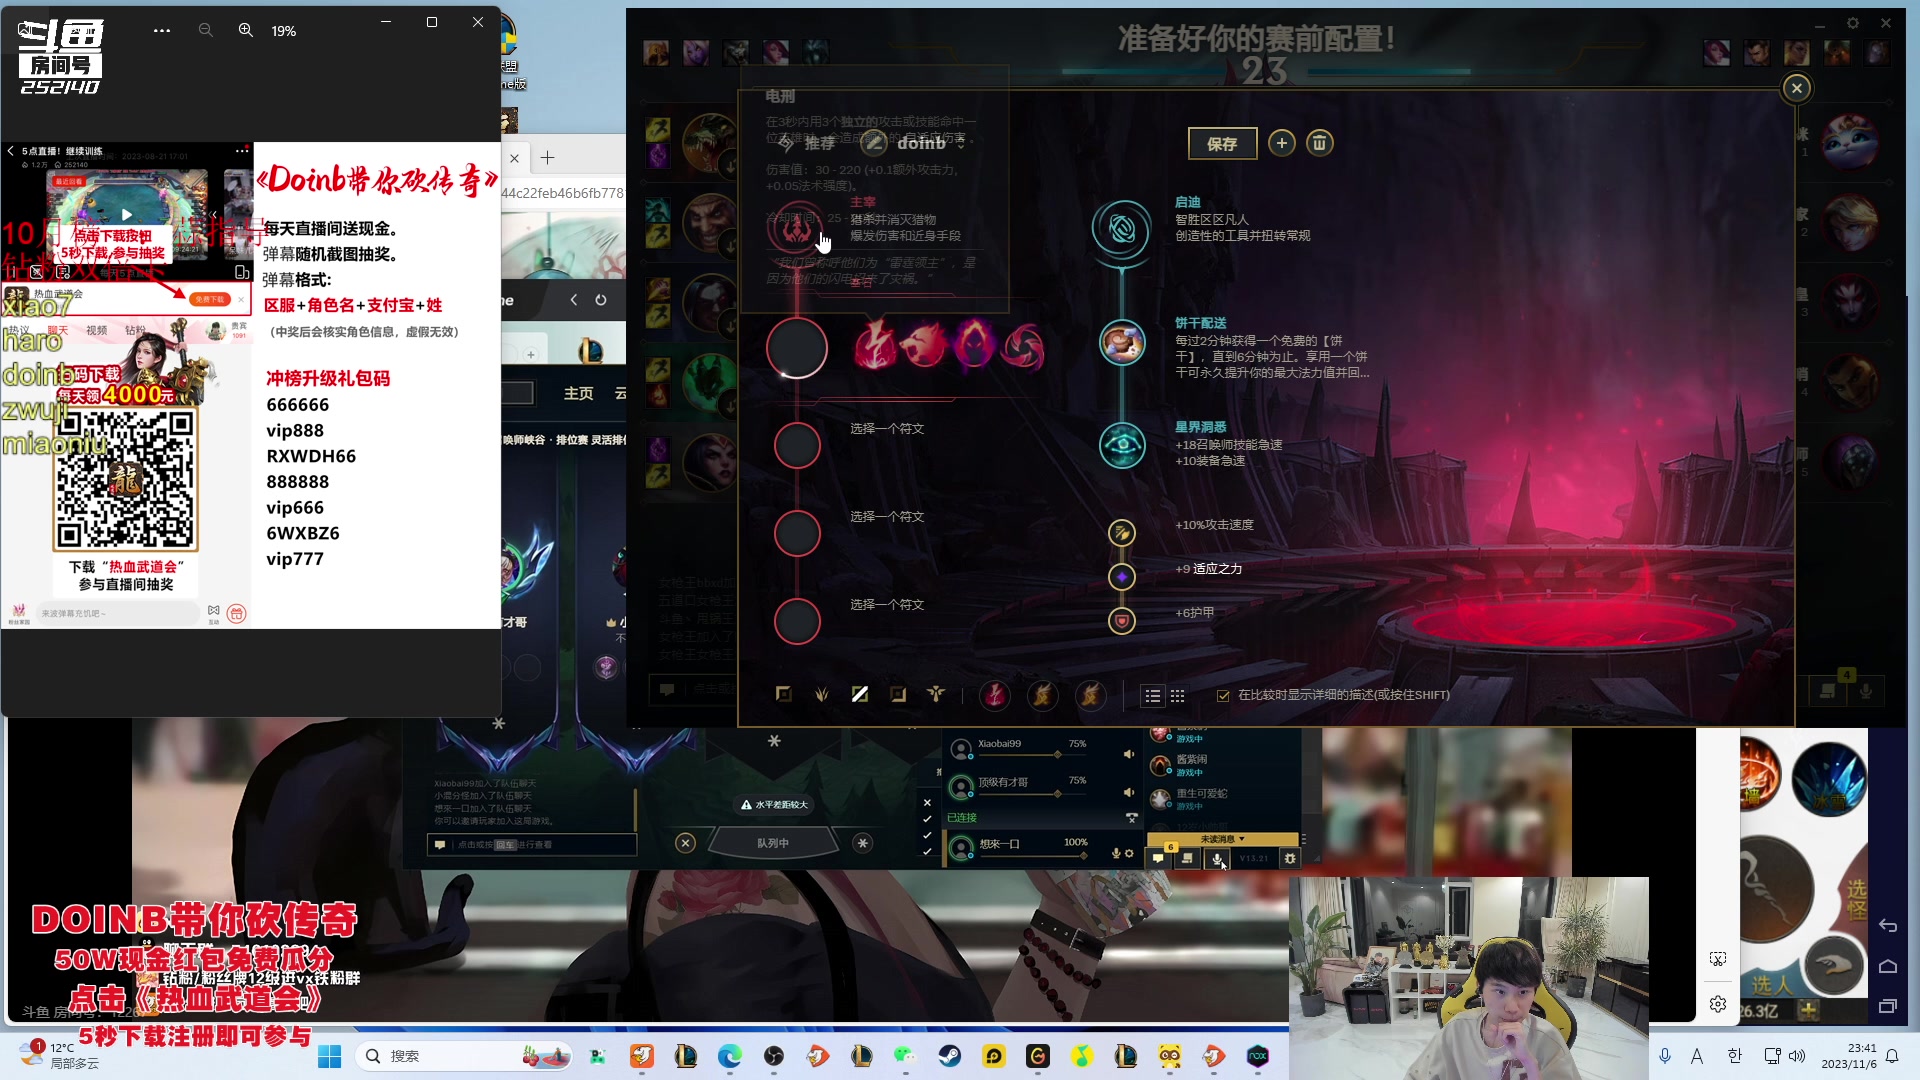Screen dimensions: 1920x1080
Task: Mute the 顶级有才哥 speaker
Action: click(1129, 792)
